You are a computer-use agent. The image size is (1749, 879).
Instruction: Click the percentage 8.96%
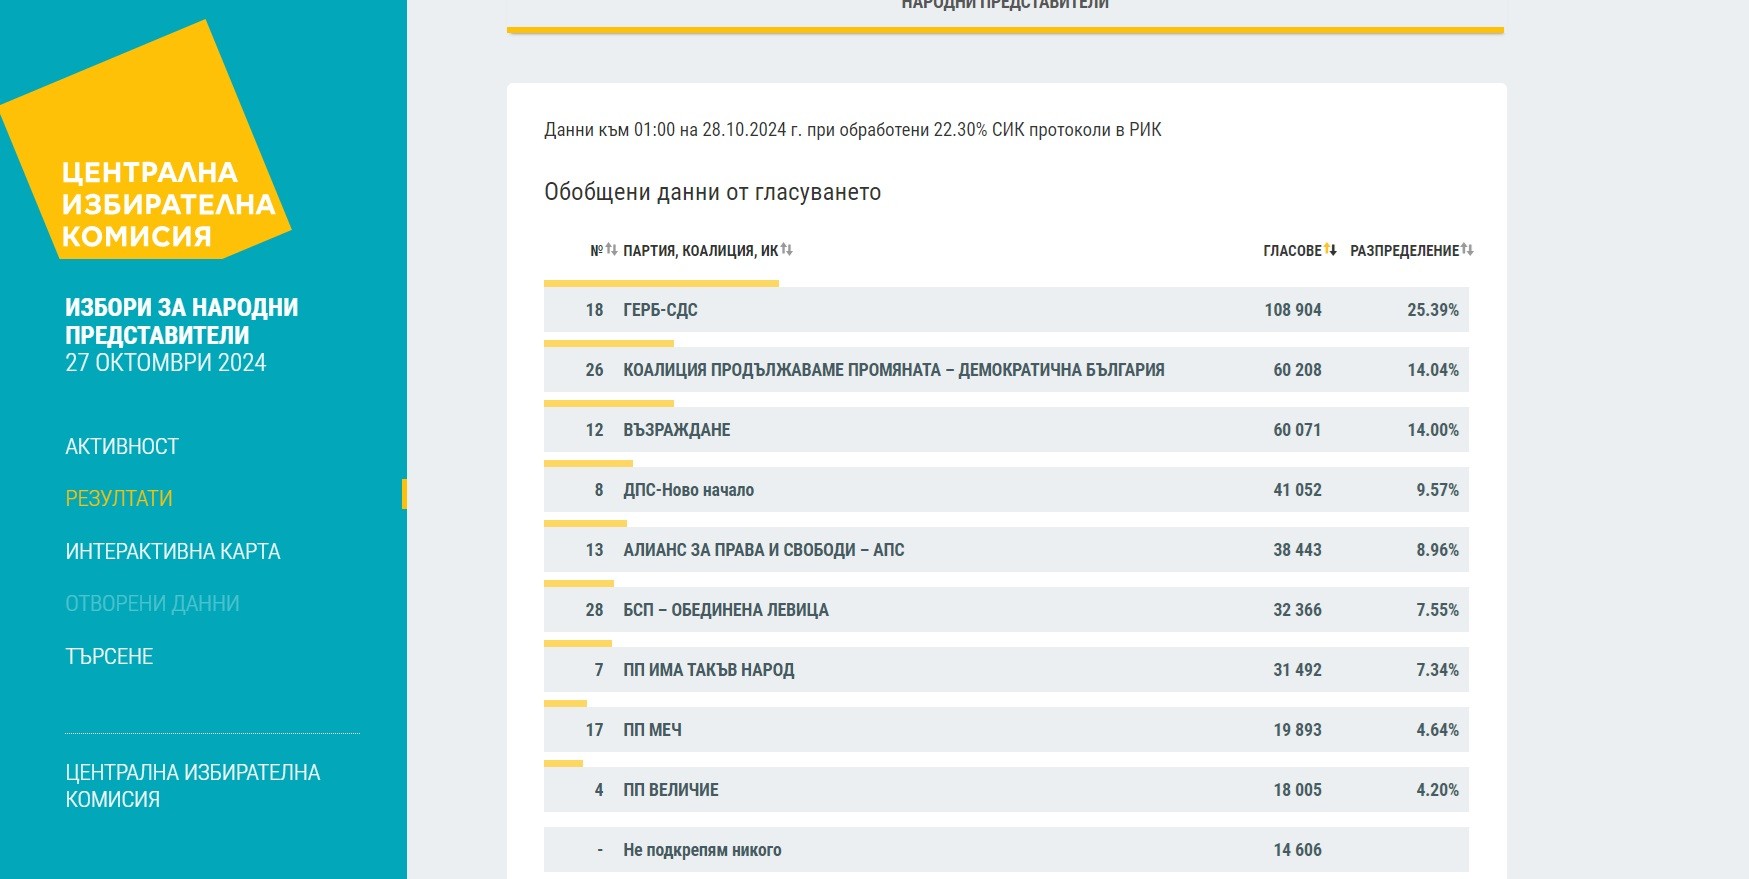[x=1437, y=550]
